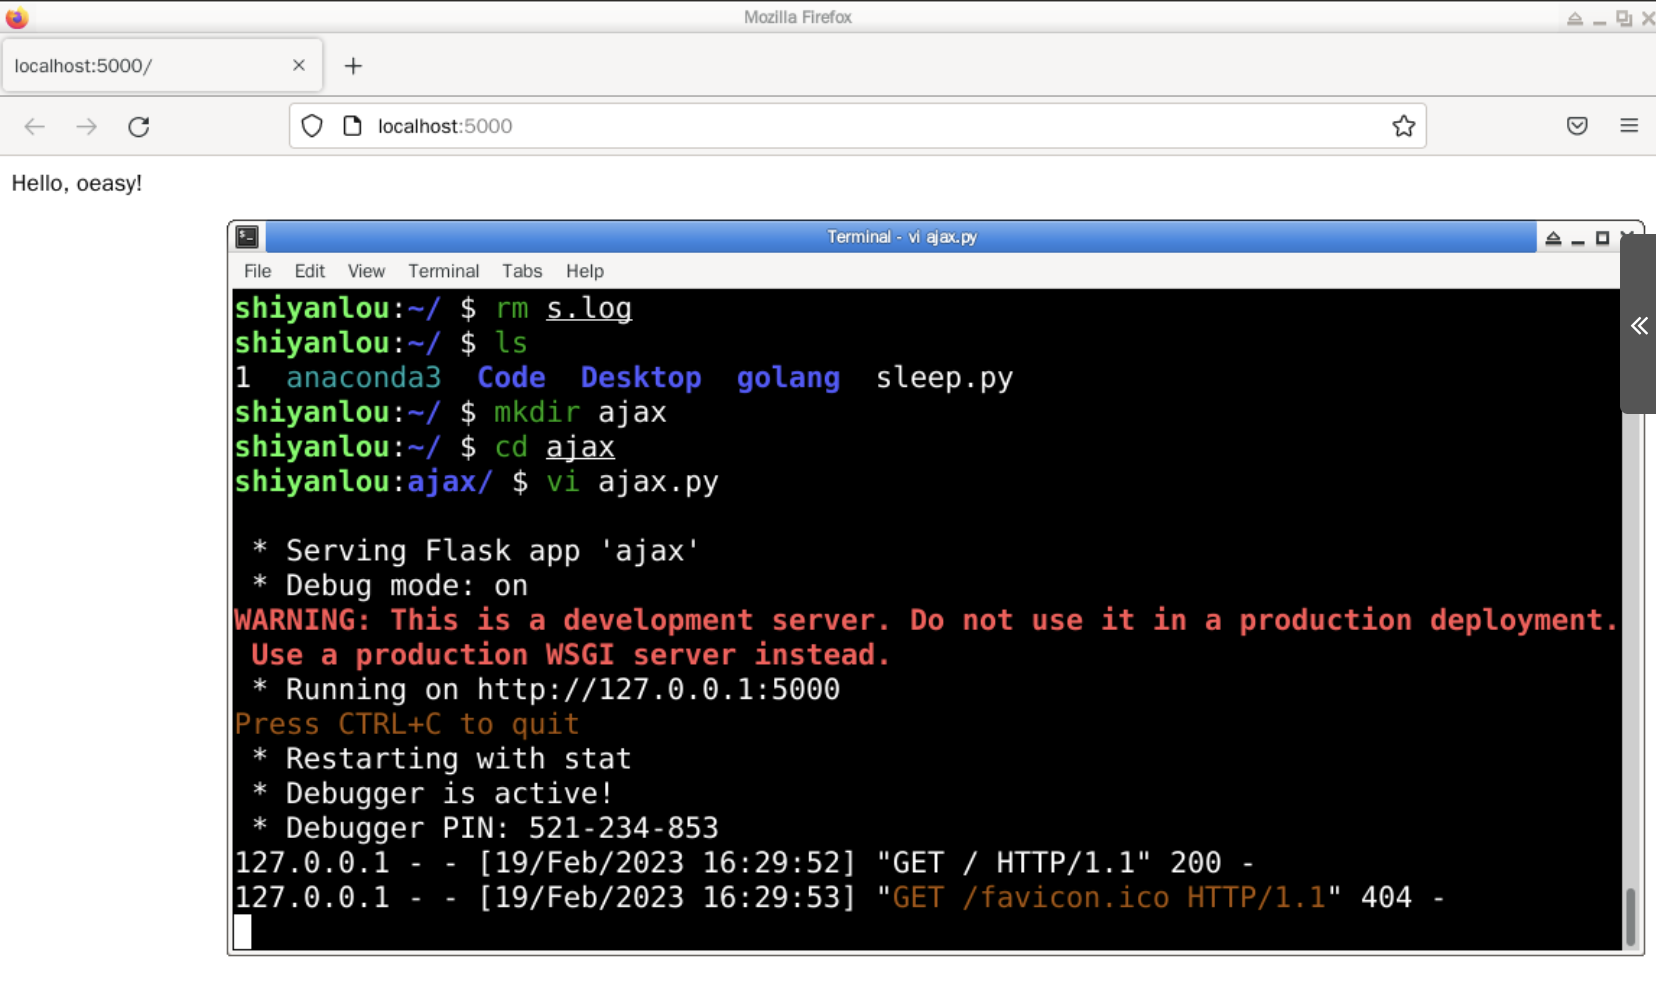Click the Firefox logo icon in title bar
Screen dimensions: 1656x996
(x=16, y=17)
